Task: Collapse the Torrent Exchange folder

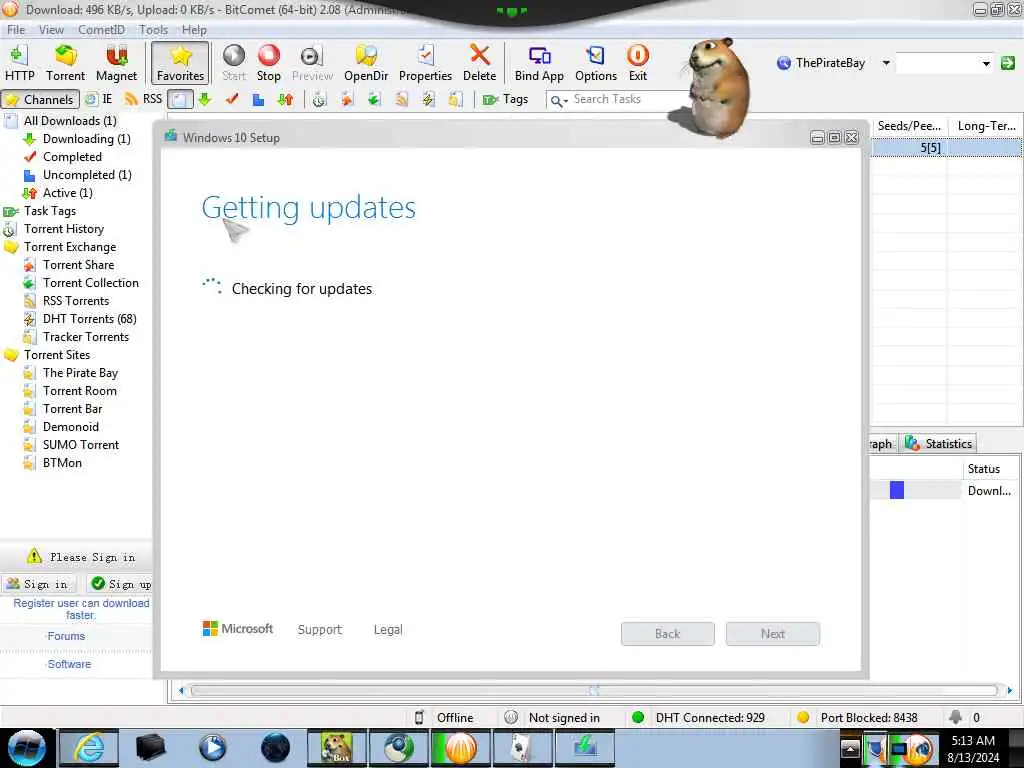Action: pos(70,247)
